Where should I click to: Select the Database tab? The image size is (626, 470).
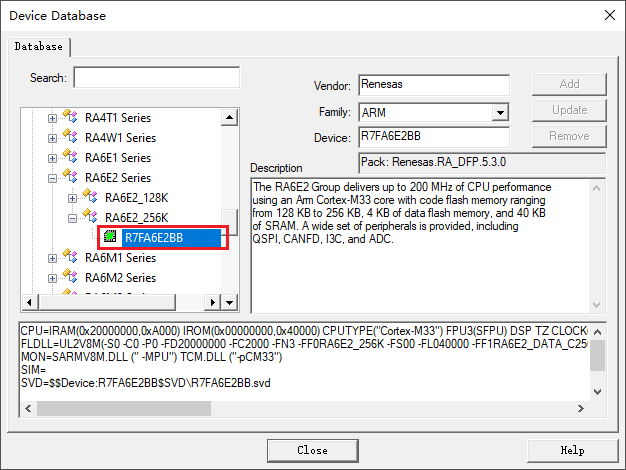(39, 47)
